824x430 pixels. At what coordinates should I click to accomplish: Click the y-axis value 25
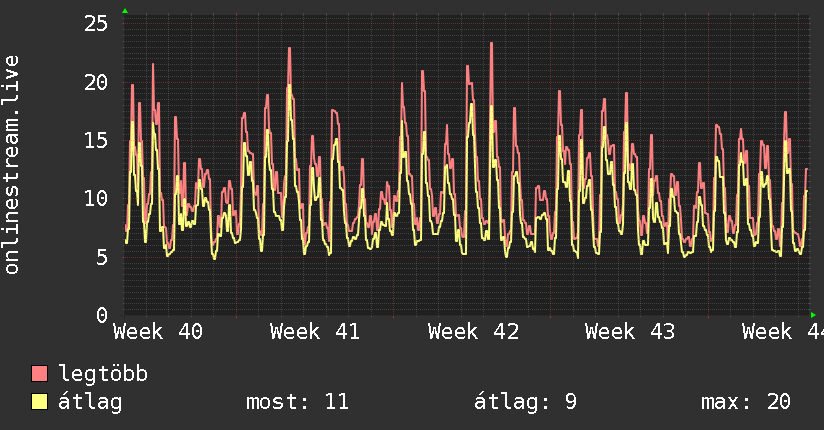pos(96,24)
